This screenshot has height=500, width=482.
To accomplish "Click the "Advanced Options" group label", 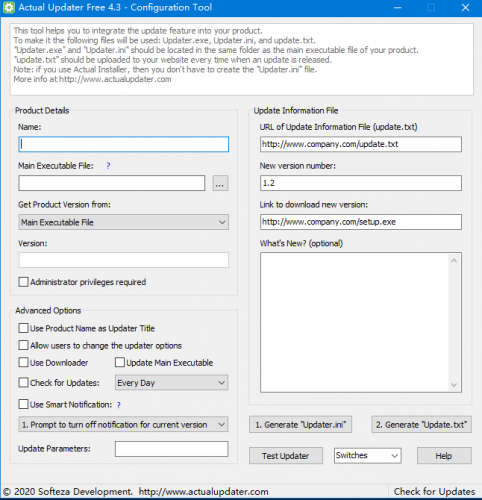I will tap(48, 311).
